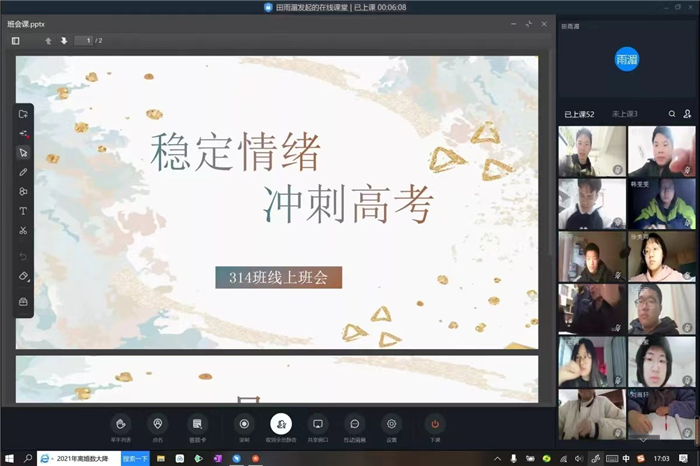Switch to 已上课52 attending tab
Image resolution: width=700 pixels, height=466 pixels.
[579, 114]
